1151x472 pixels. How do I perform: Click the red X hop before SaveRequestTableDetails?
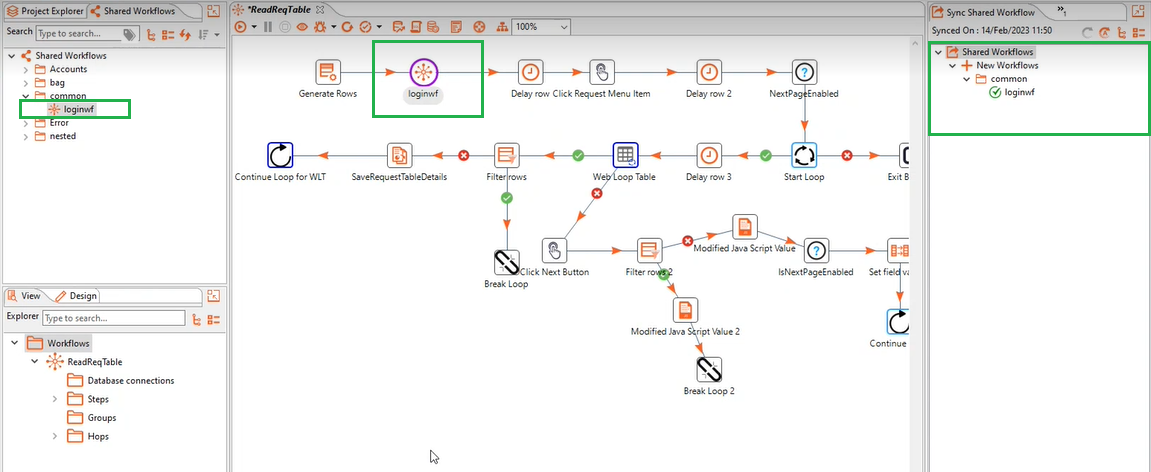tap(463, 155)
